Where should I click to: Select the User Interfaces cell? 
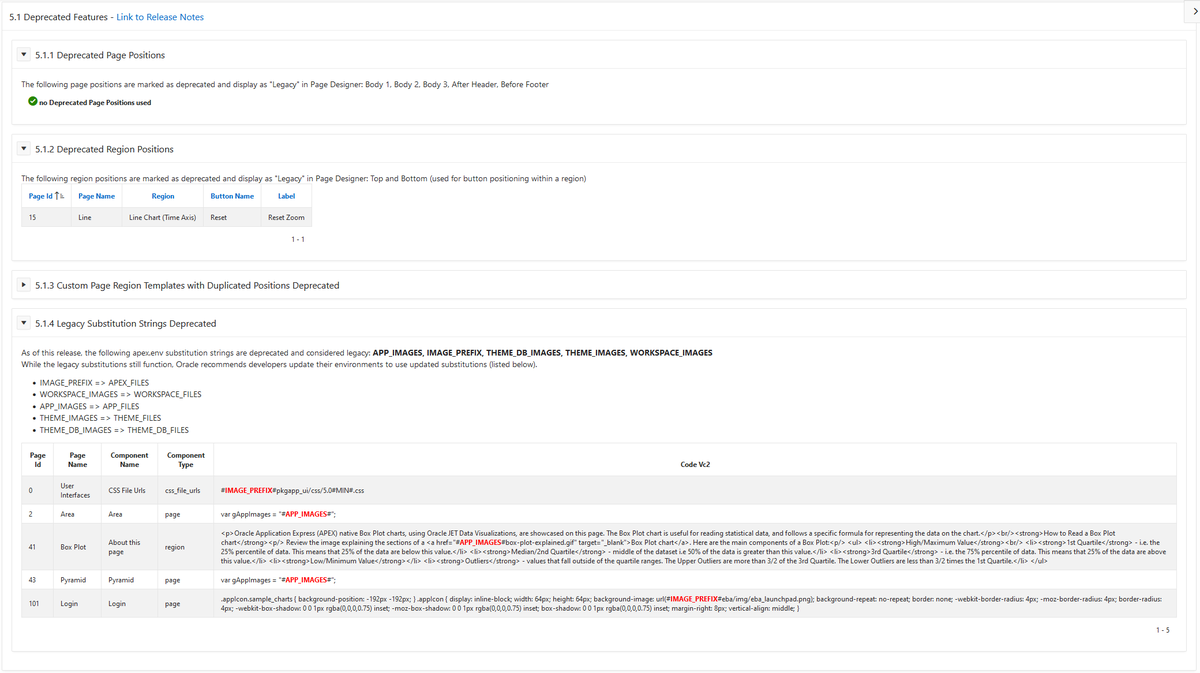(77, 490)
